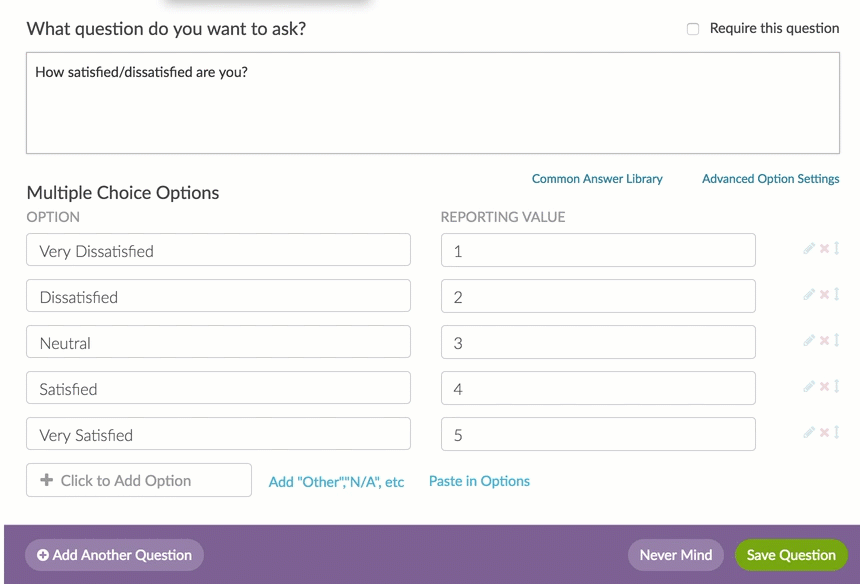Click the Click to Add Option field
860x584 pixels.
click(x=139, y=480)
